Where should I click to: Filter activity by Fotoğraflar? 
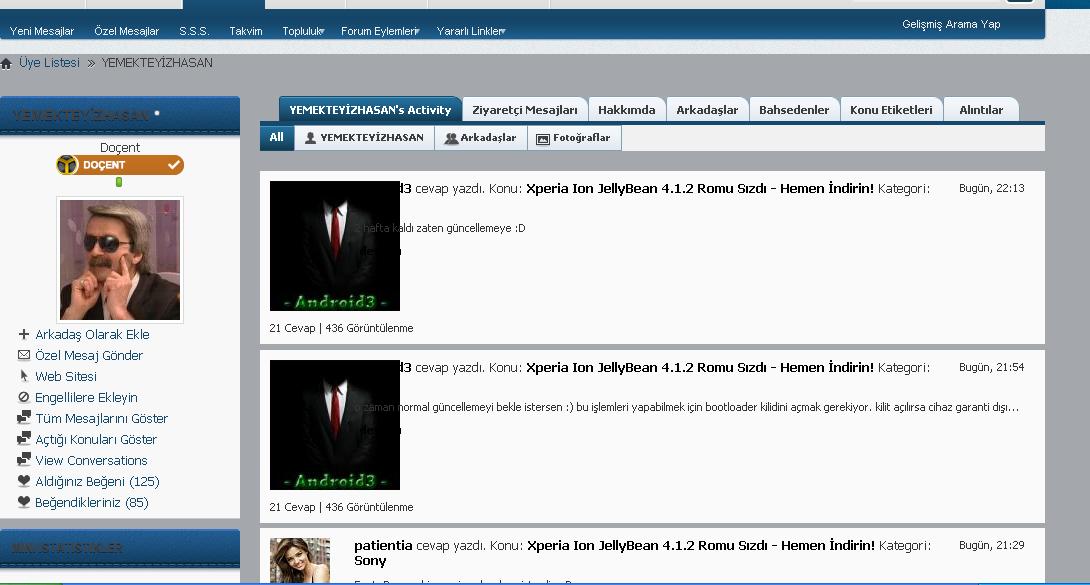tap(574, 138)
